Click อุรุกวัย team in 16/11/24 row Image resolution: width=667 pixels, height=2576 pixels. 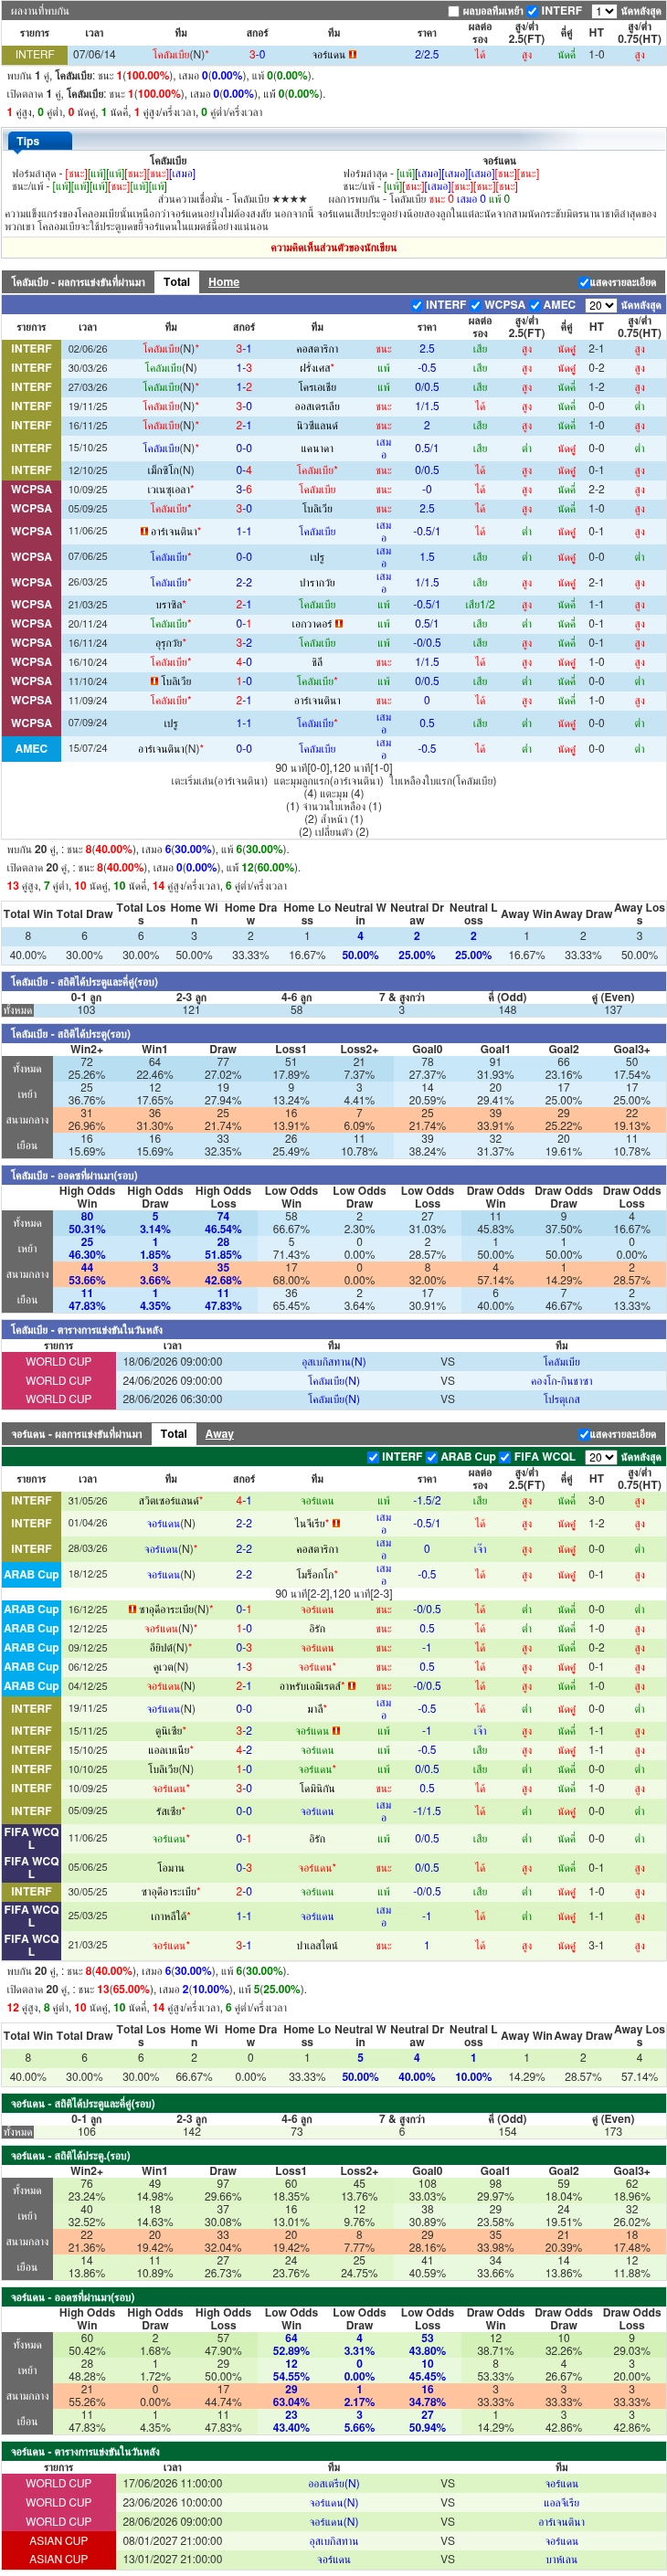pos(170,643)
